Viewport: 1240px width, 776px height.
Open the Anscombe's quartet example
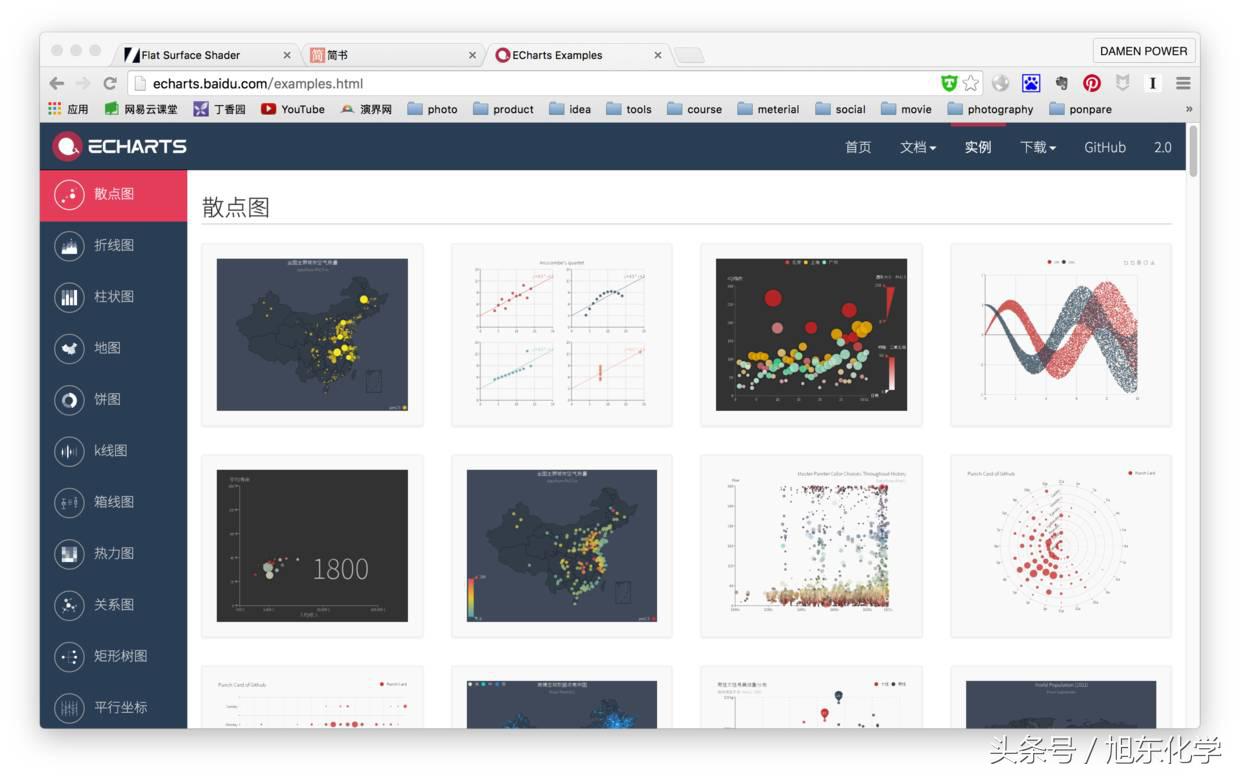coord(562,334)
